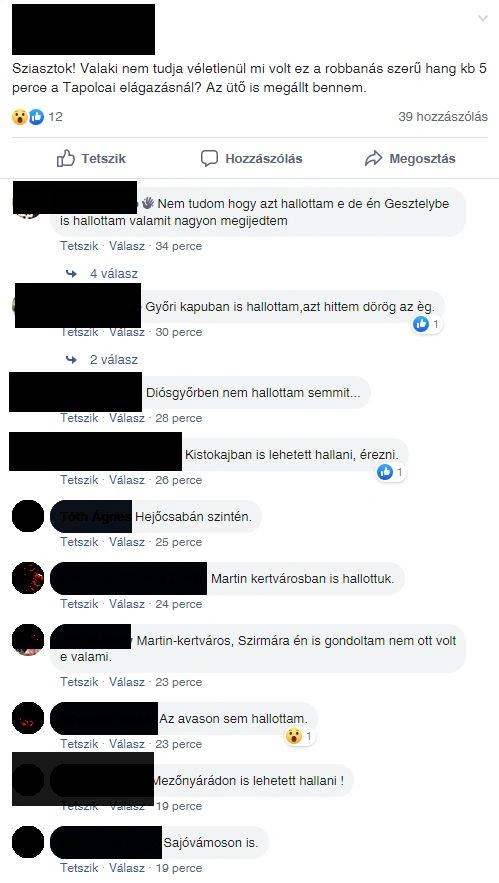This screenshot has height=883, width=499.
Task: Click Válasz under Martin kertvárosban is hallottuk
Action: [127, 604]
